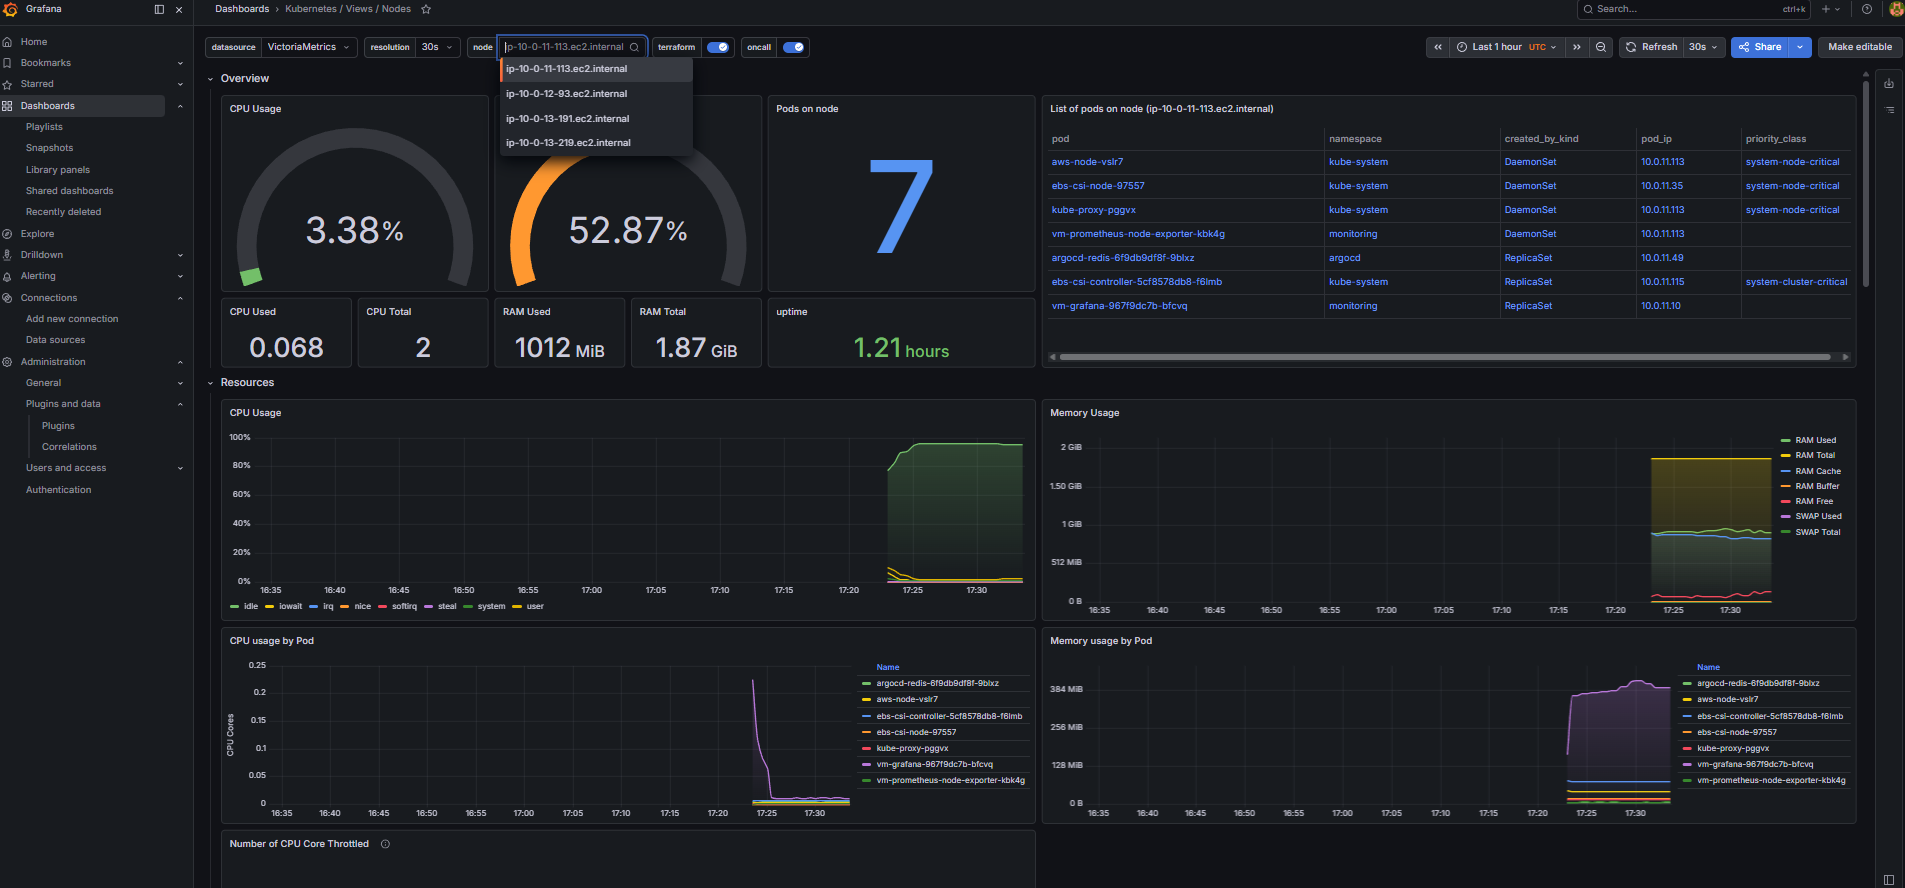Open vm-grafana-967f9dc7b-bfcvq pod link in table
Screen dimensions: 1905x888
pyautogui.click(x=1119, y=306)
